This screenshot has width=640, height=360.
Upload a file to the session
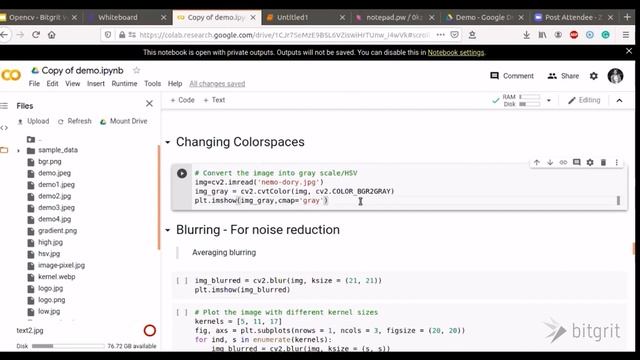tap(33, 121)
